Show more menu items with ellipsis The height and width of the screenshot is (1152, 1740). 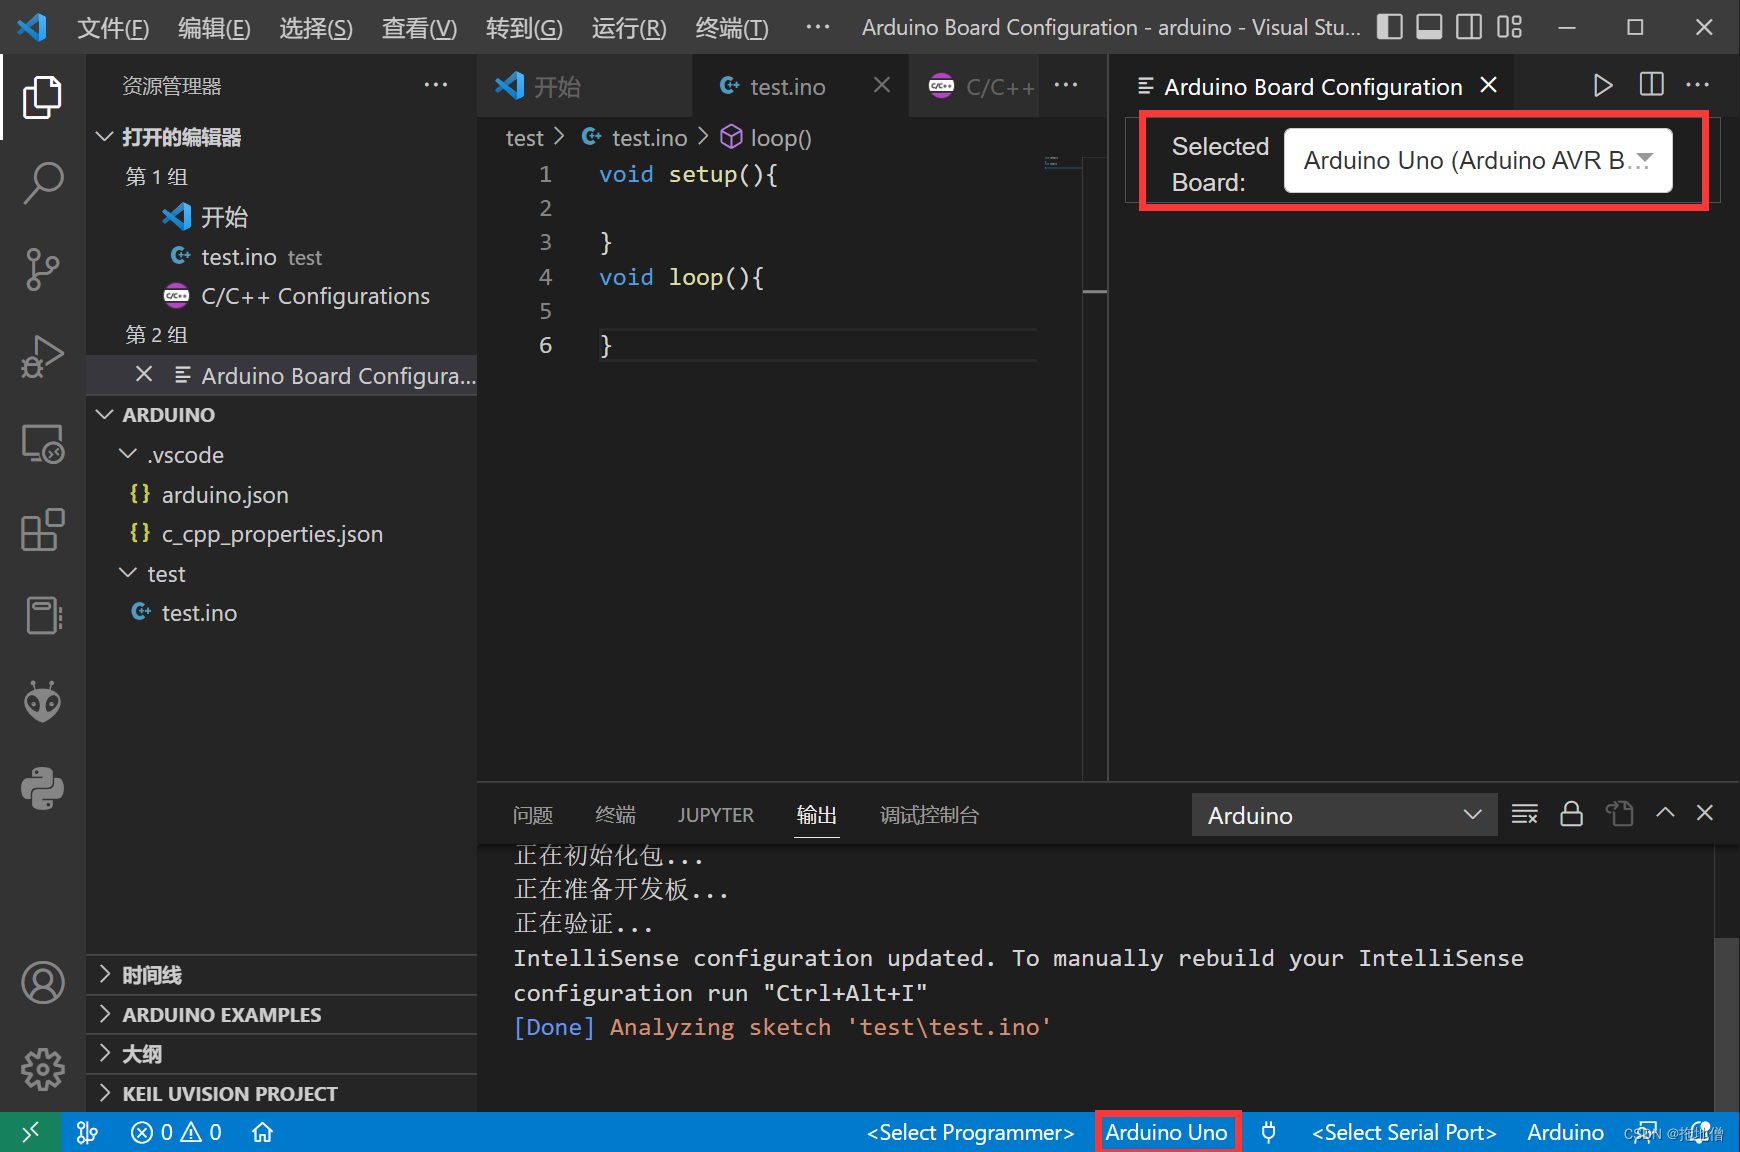click(818, 27)
